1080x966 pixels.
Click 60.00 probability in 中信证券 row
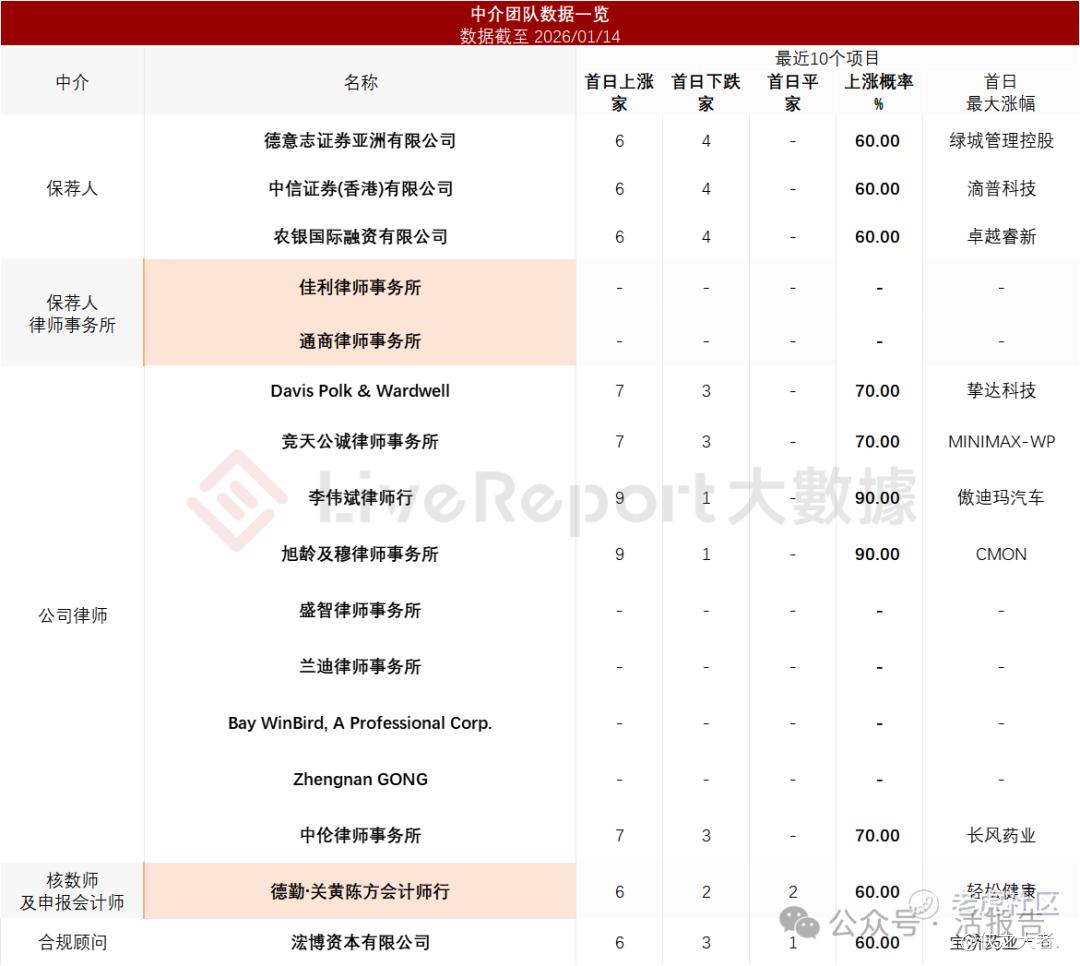click(x=877, y=189)
